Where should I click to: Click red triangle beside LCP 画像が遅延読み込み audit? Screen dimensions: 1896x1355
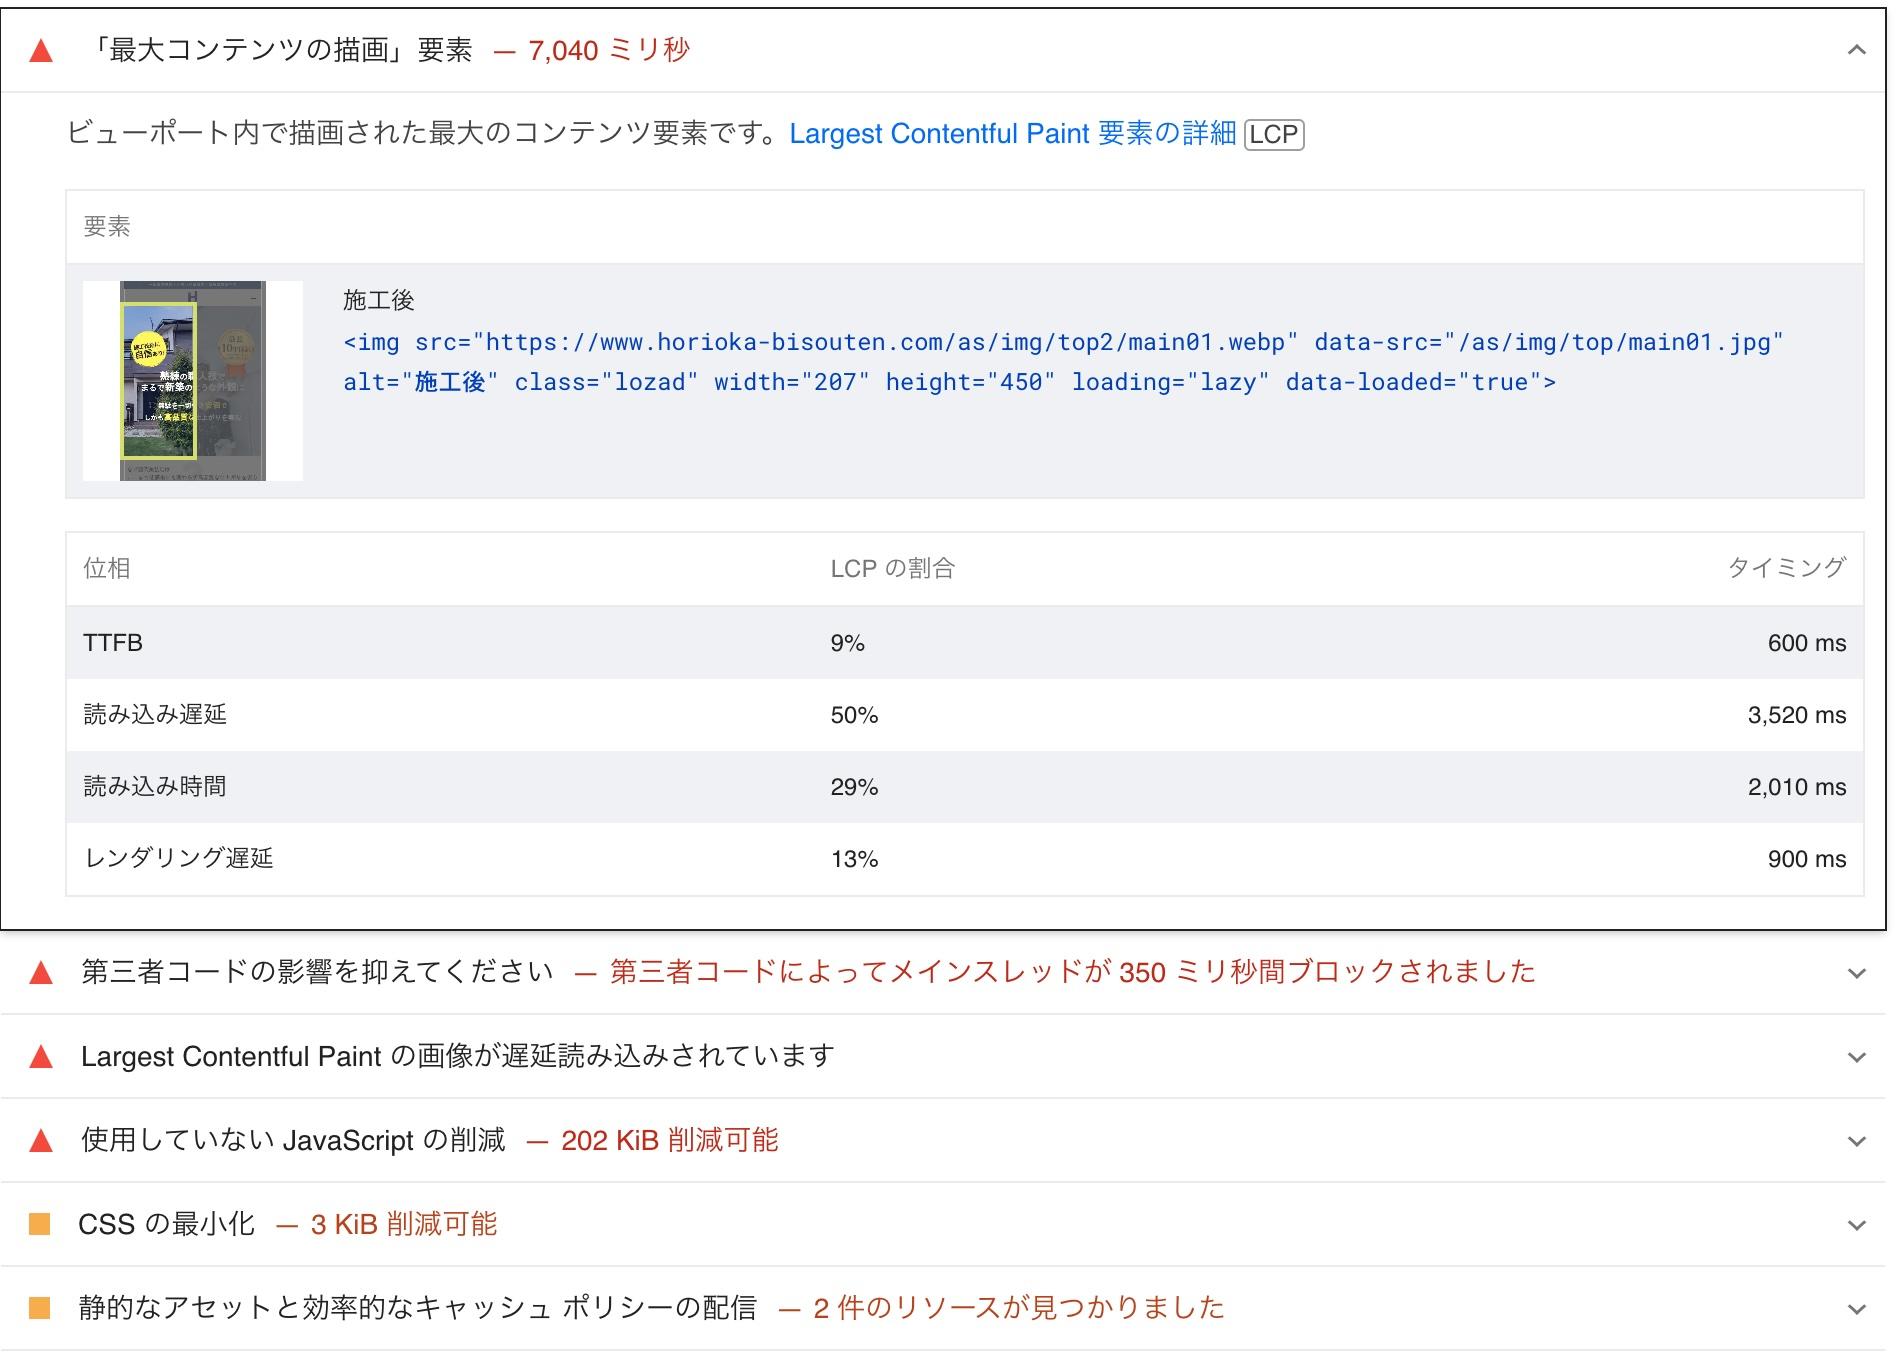pos(41,1056)
